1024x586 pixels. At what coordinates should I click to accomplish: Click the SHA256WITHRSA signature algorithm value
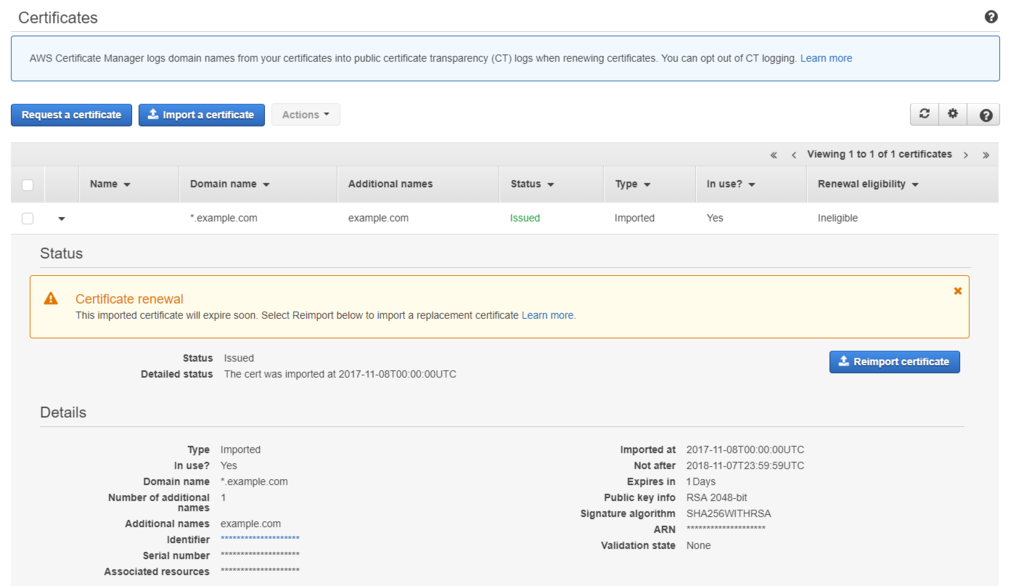728,513
